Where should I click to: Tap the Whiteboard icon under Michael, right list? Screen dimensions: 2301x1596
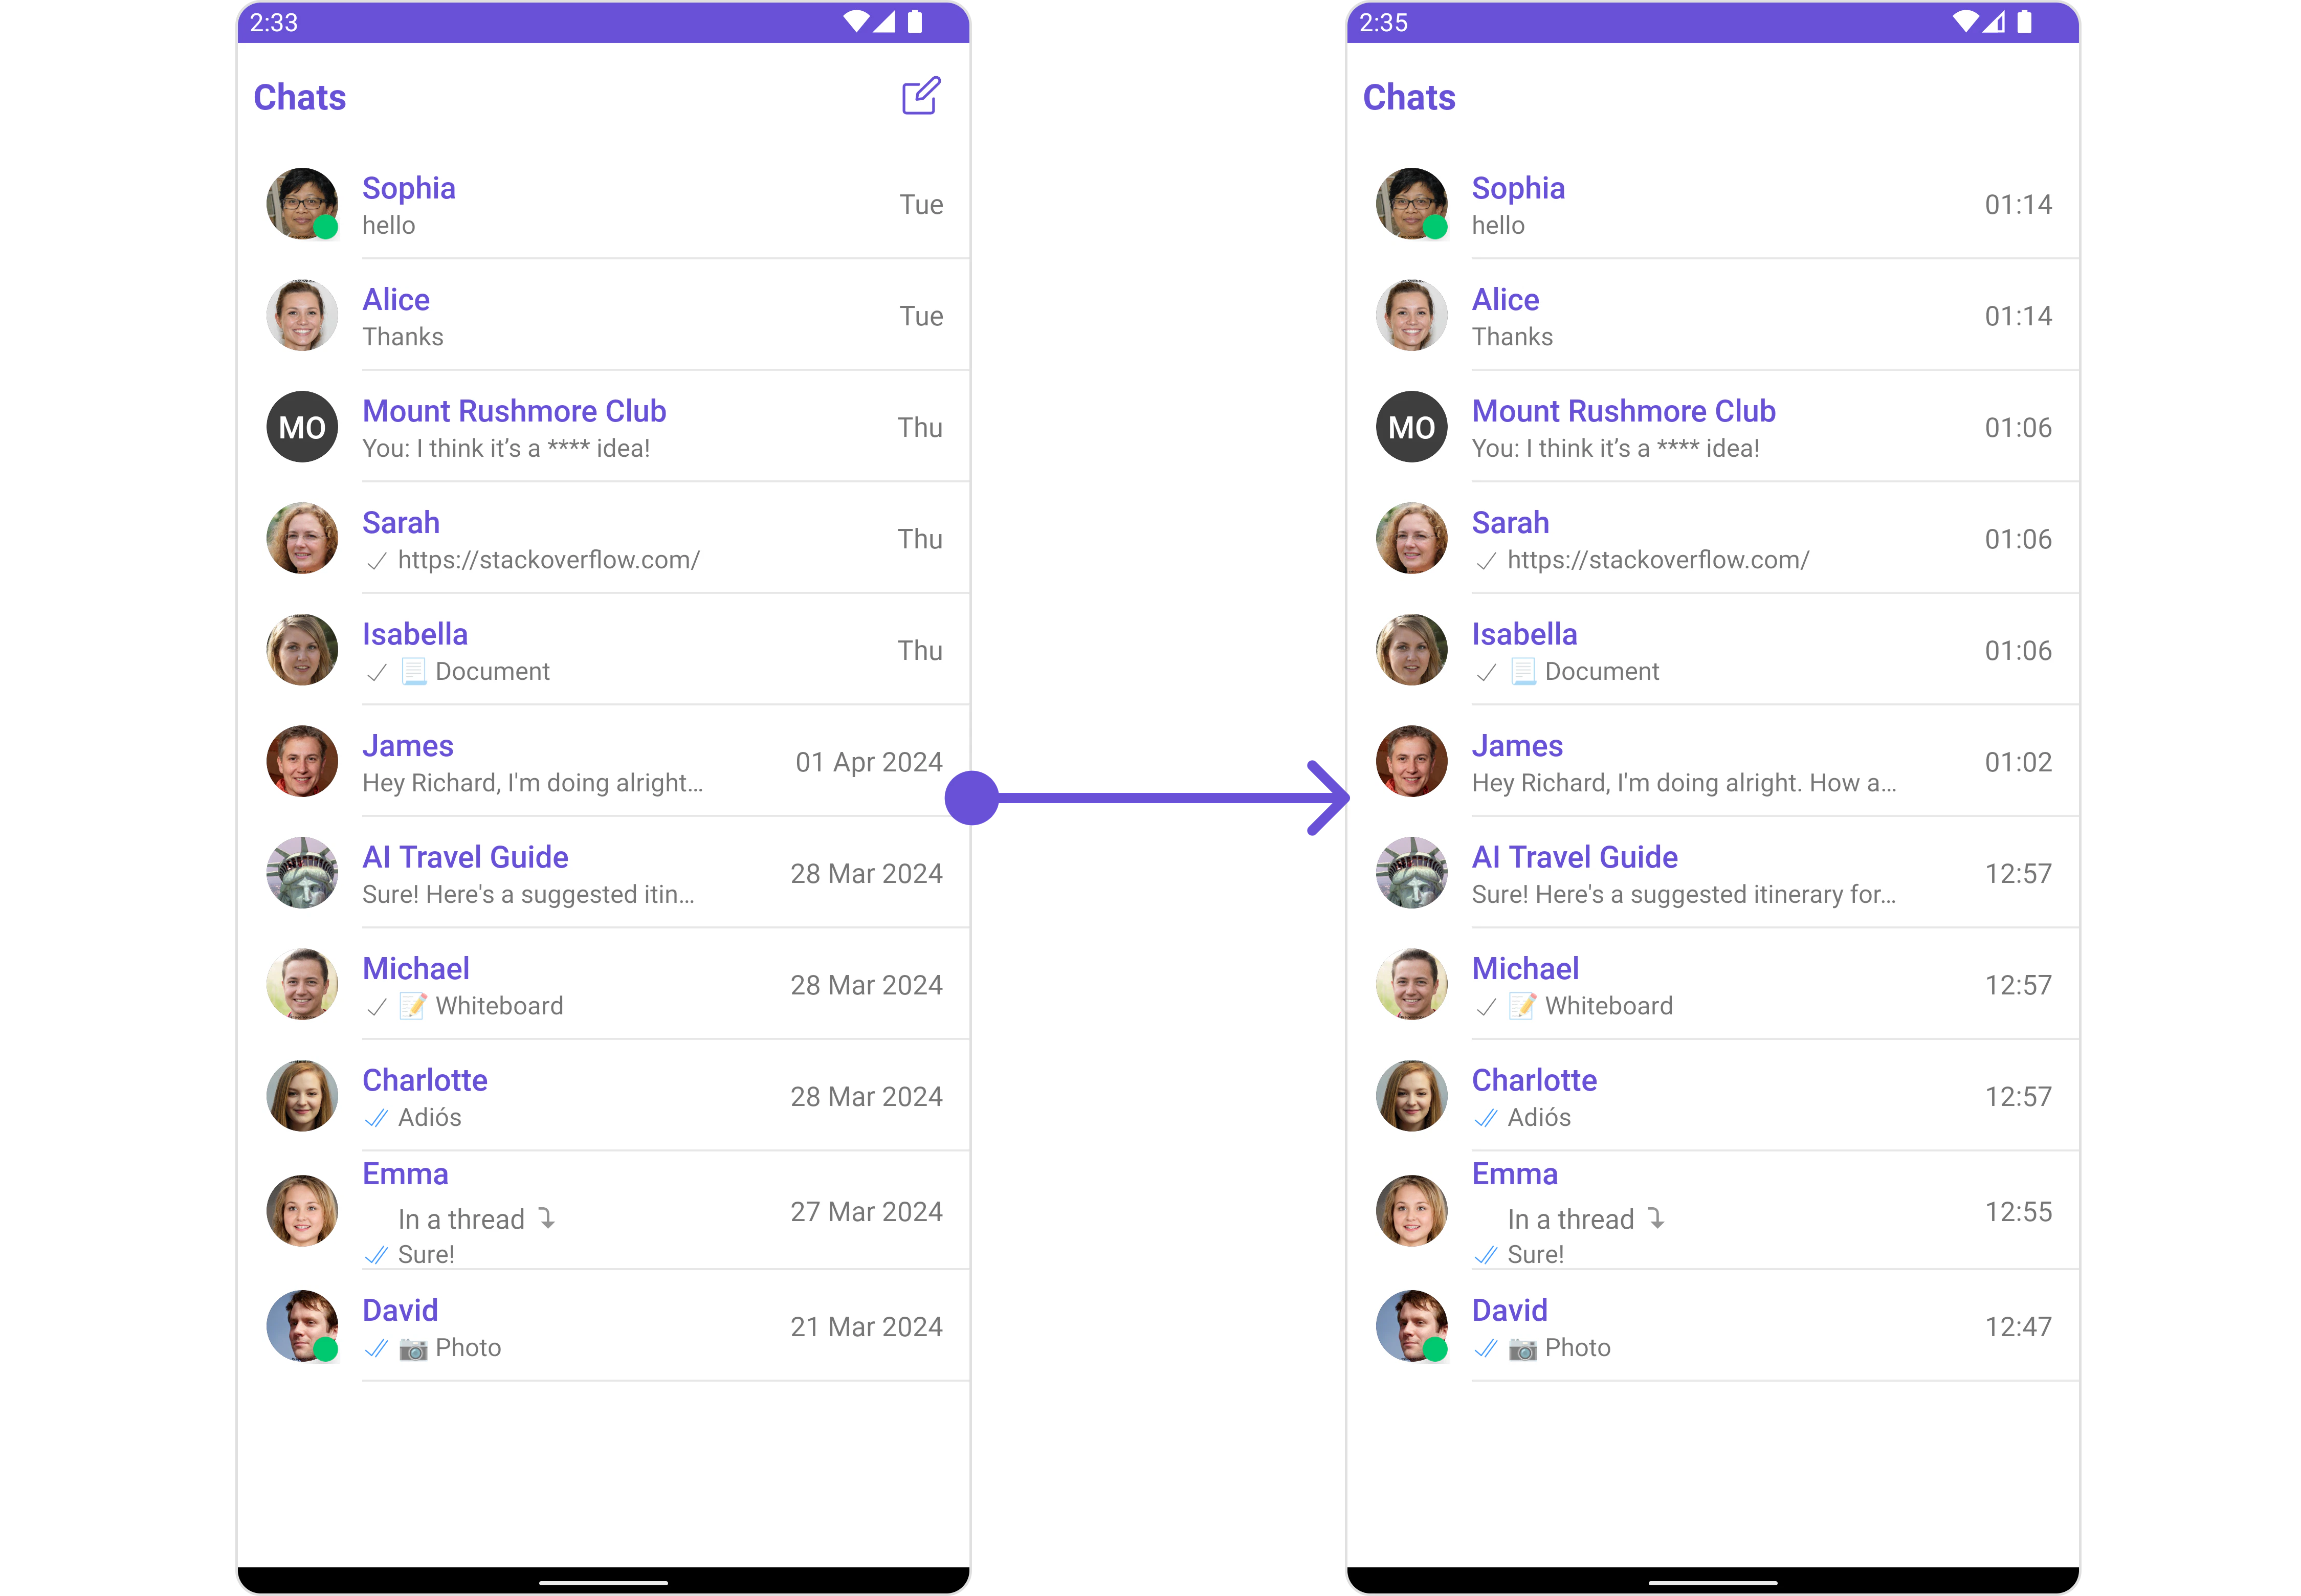1522,1005
